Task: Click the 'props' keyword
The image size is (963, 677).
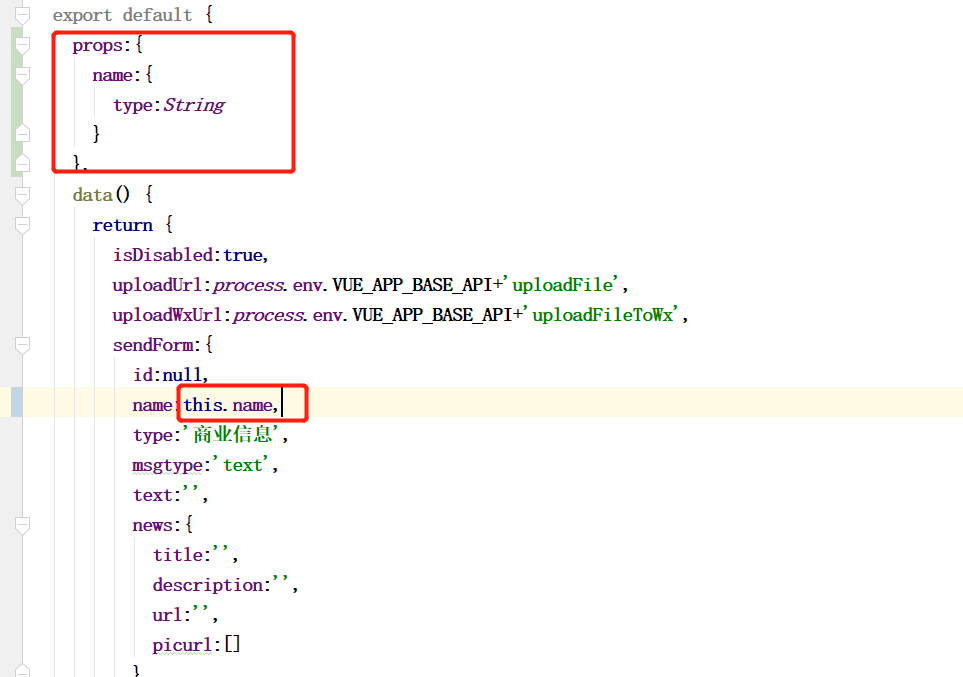Action: (98, 46)
